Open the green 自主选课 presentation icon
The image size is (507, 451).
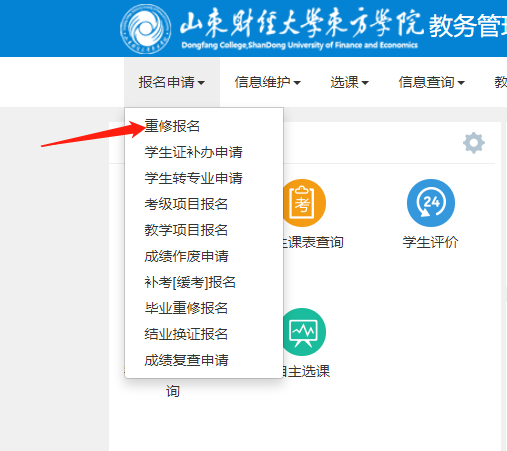(x=304, y=332)
